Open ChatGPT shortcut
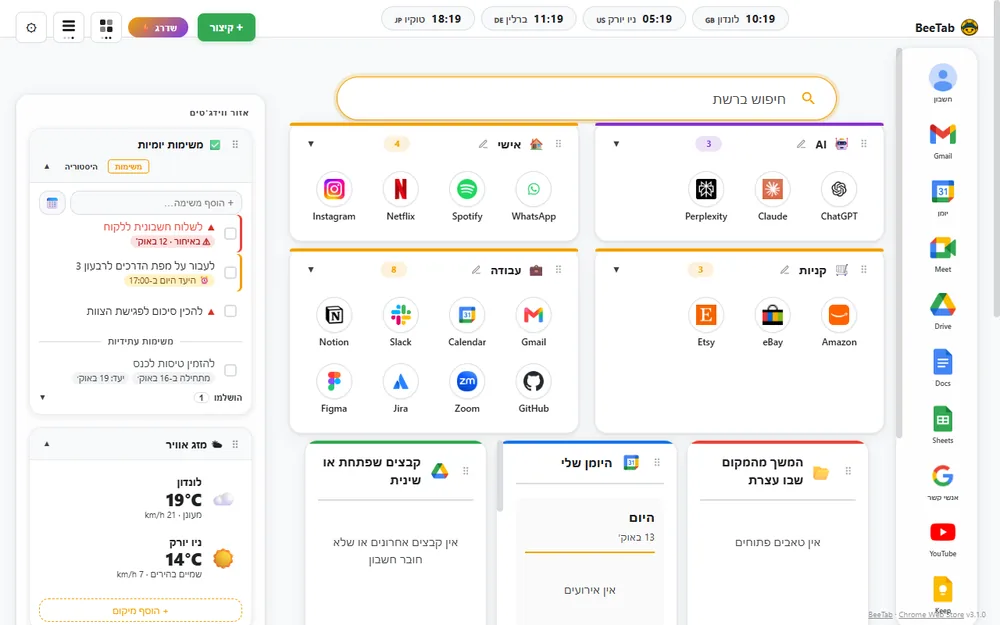Image resolution: width=1000 pixels, height=625 pixels. click(x=839, y=189)
